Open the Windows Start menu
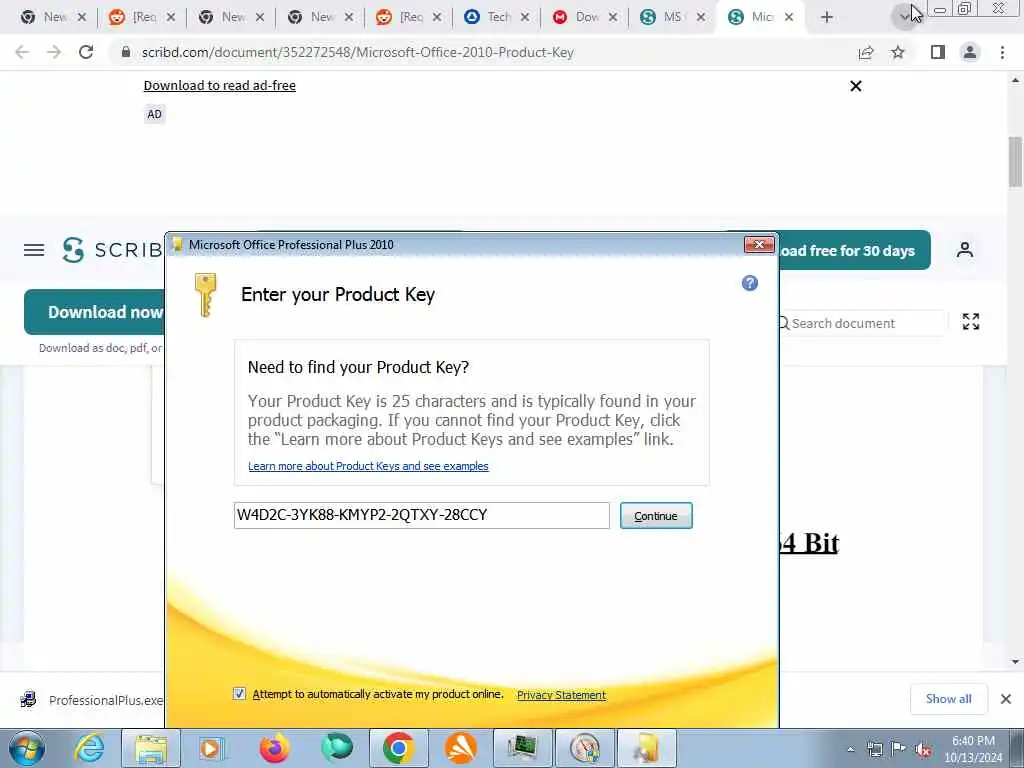The height and width of the screenshot is (768, 1024). [27, 748]
